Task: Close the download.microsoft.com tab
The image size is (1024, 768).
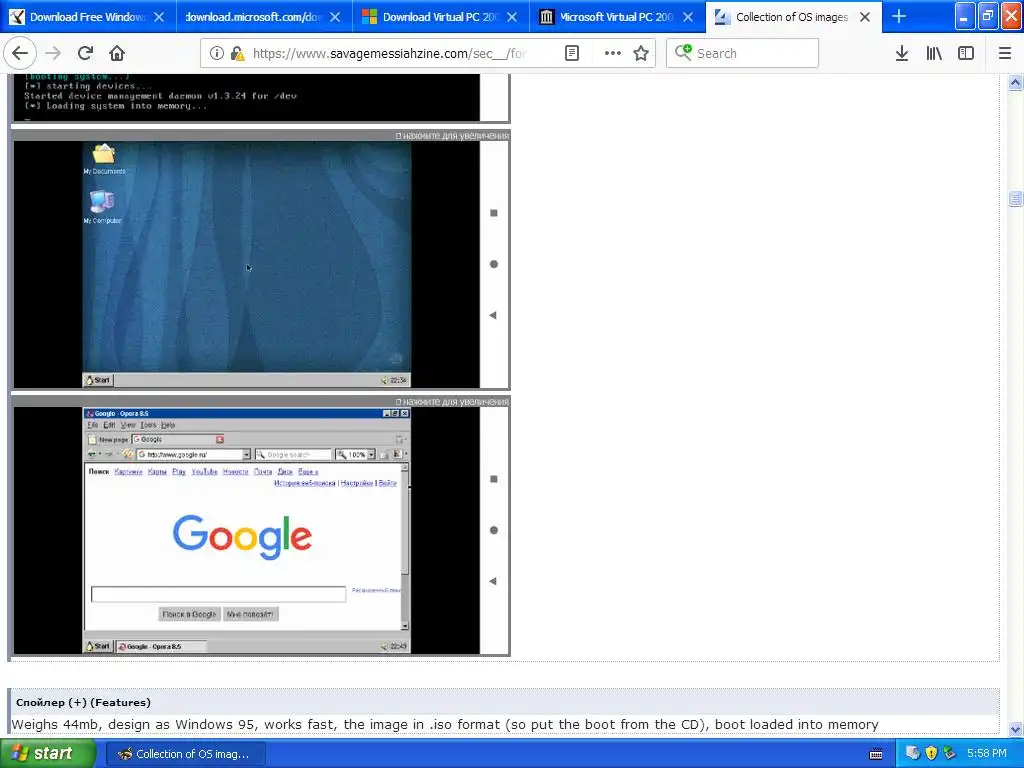Action: click(x=335, y=17)
